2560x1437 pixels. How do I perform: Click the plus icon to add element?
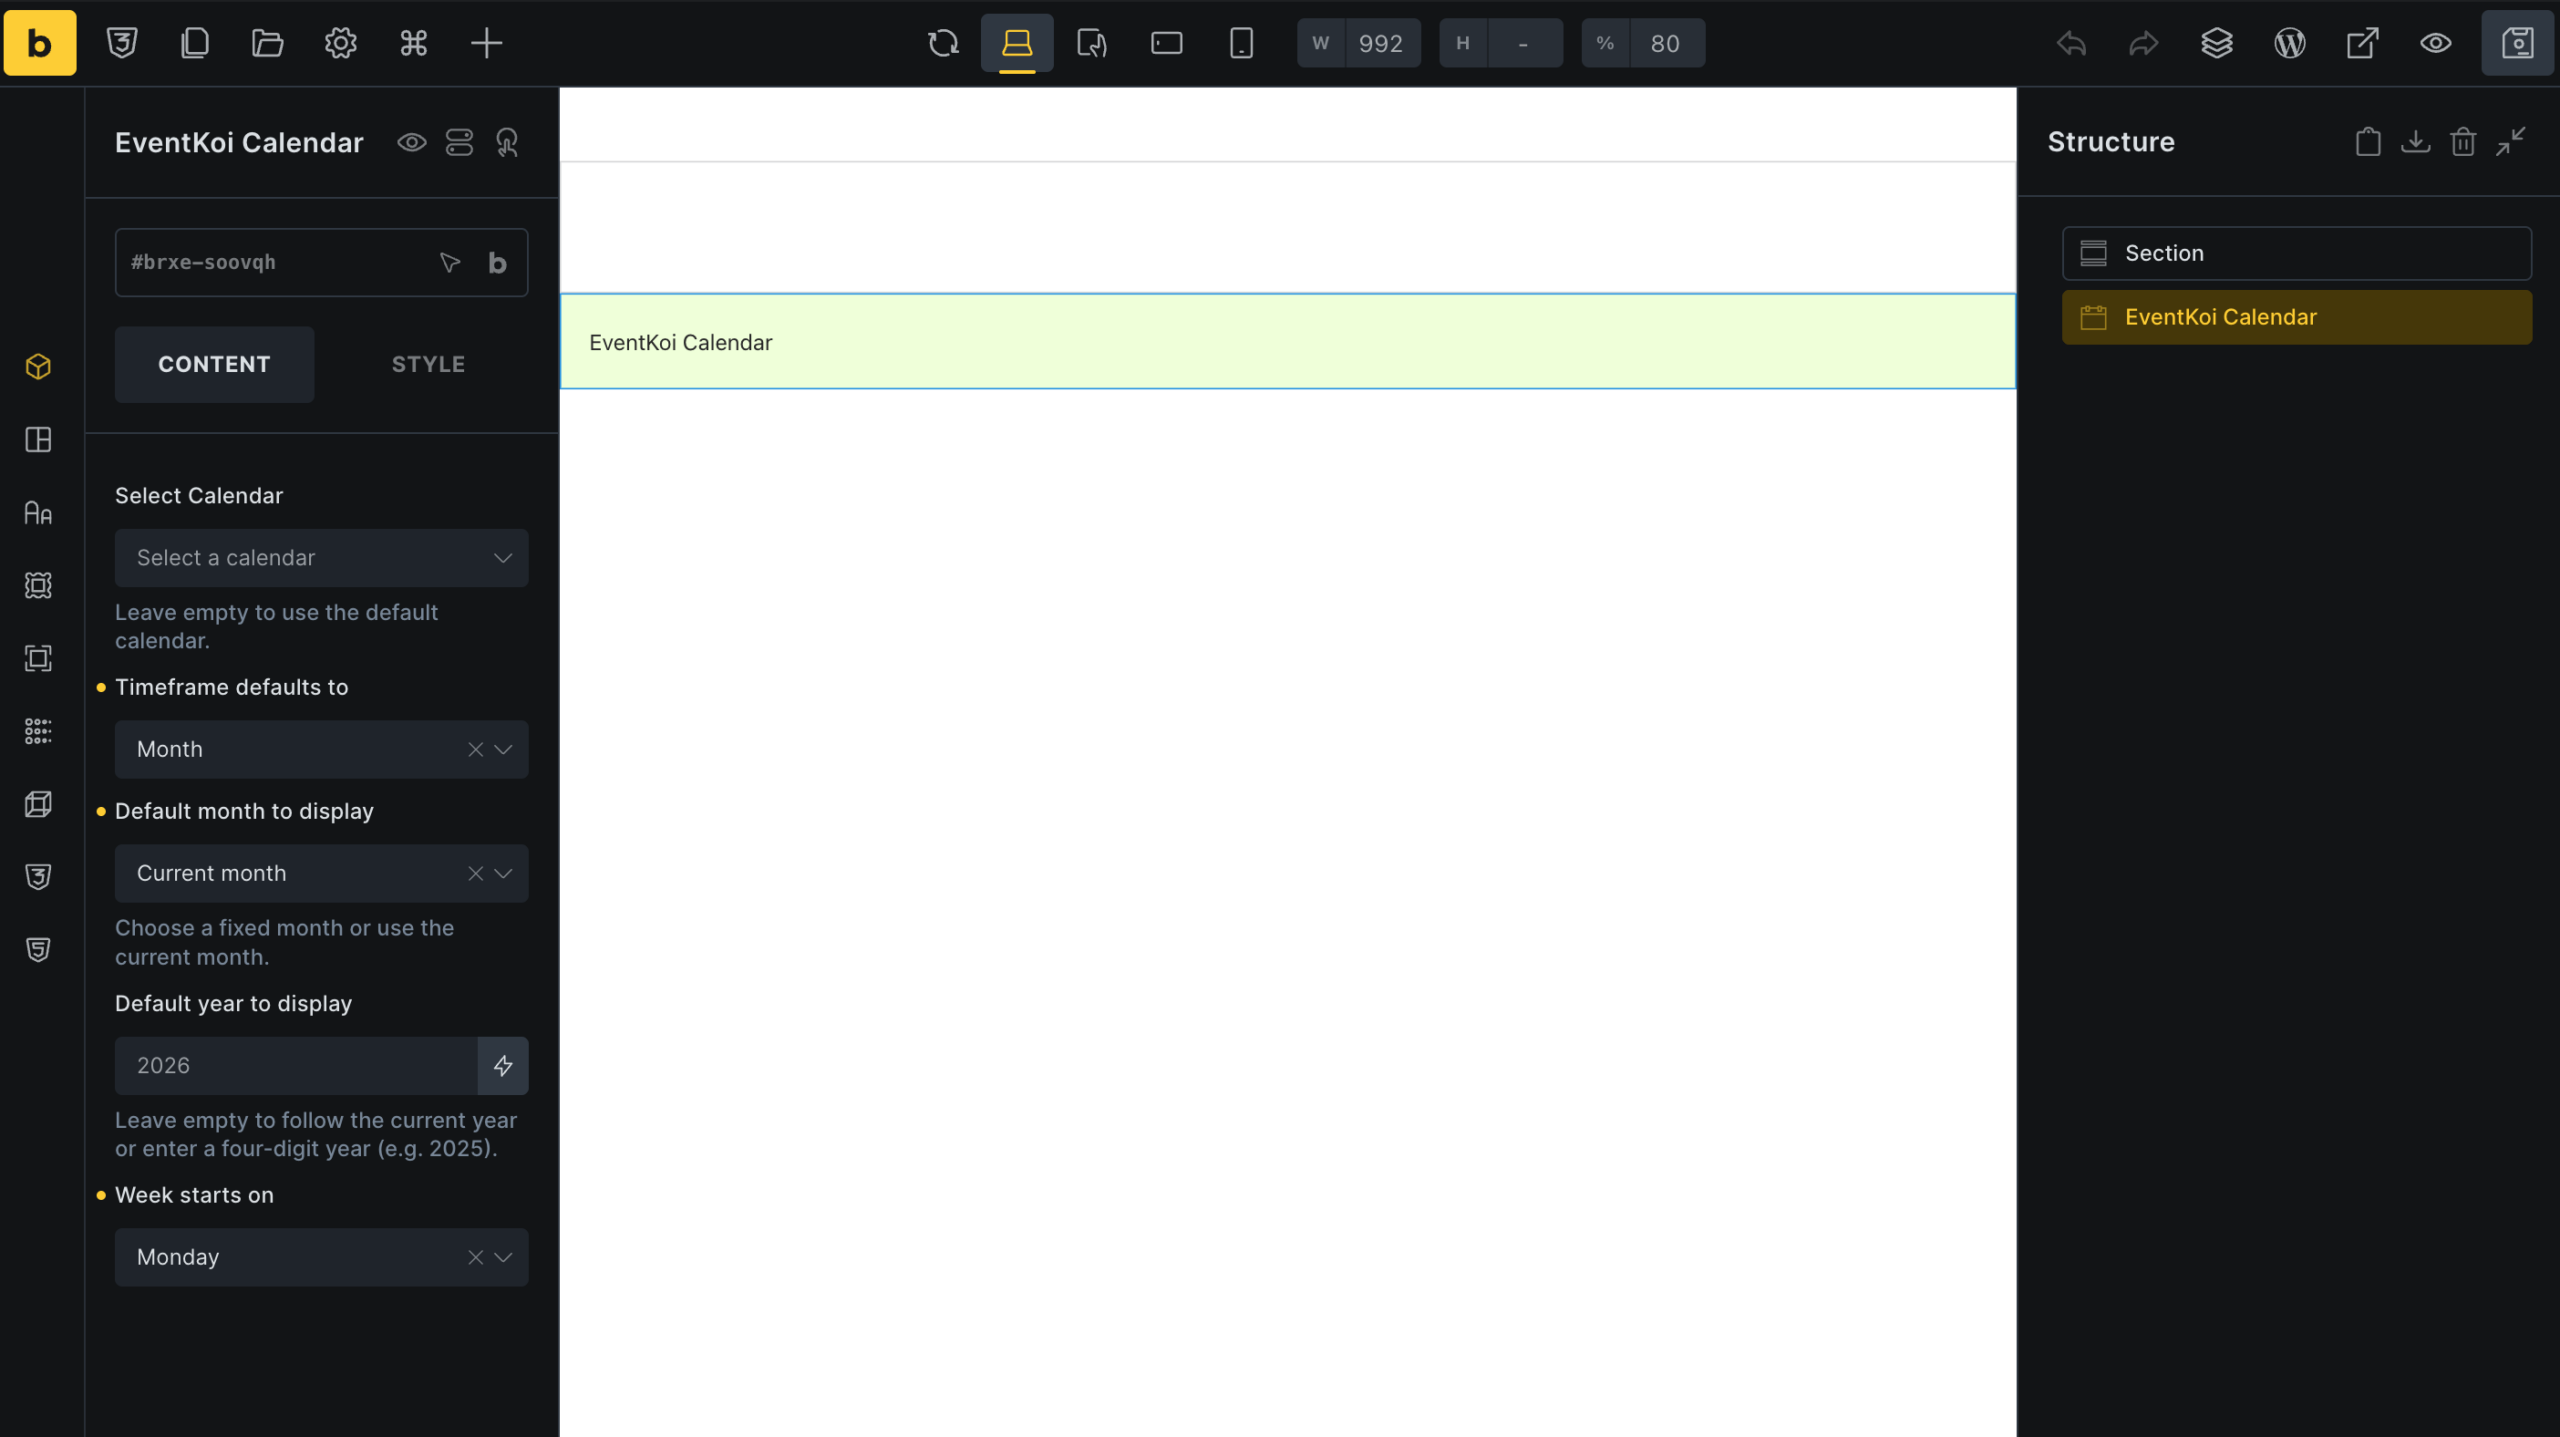click(x=486, y=43)
